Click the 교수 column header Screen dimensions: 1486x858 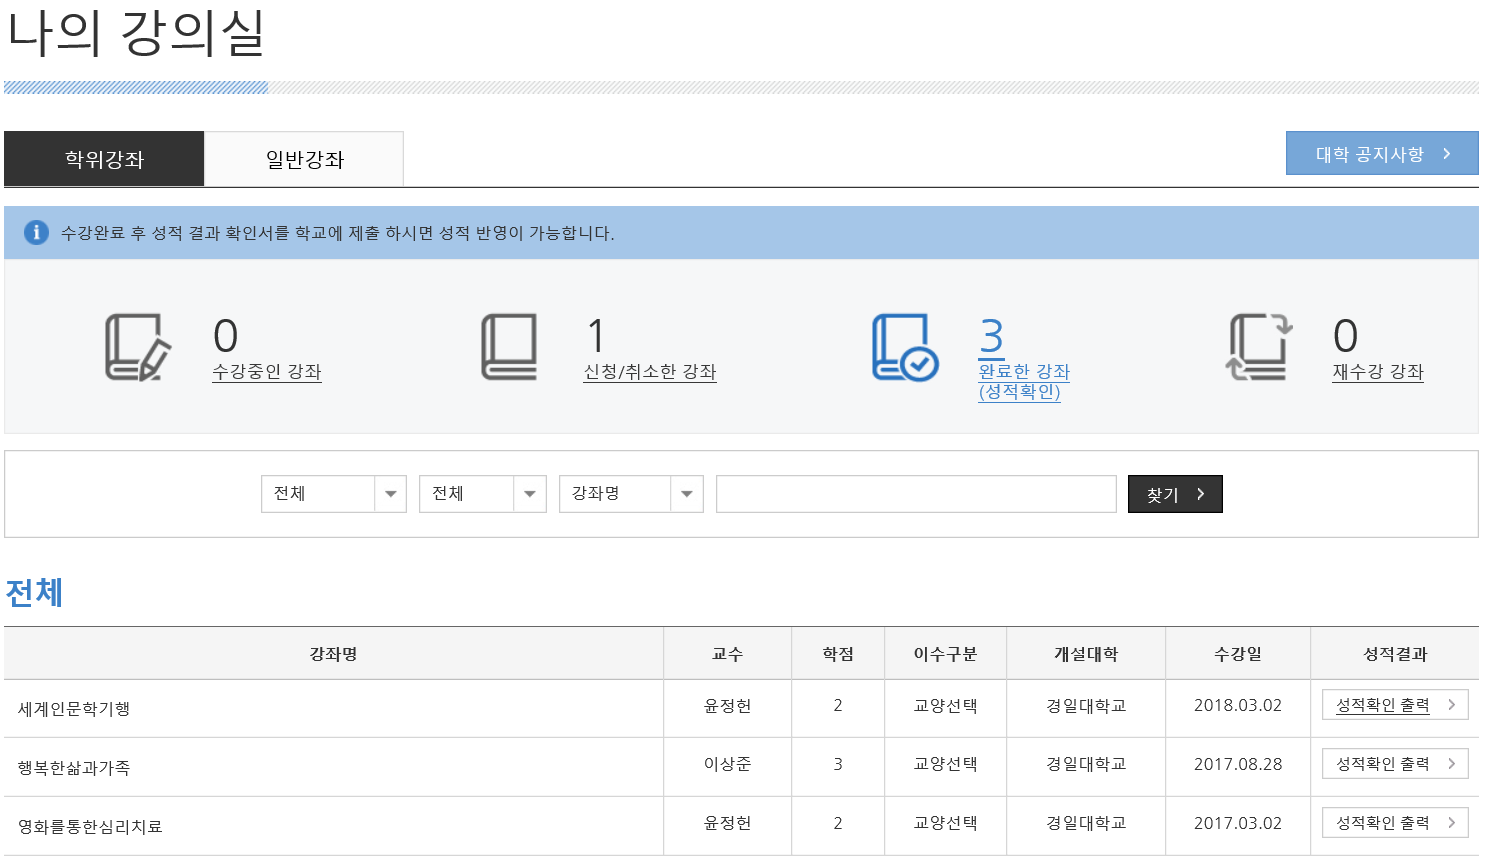pos(727,654)
